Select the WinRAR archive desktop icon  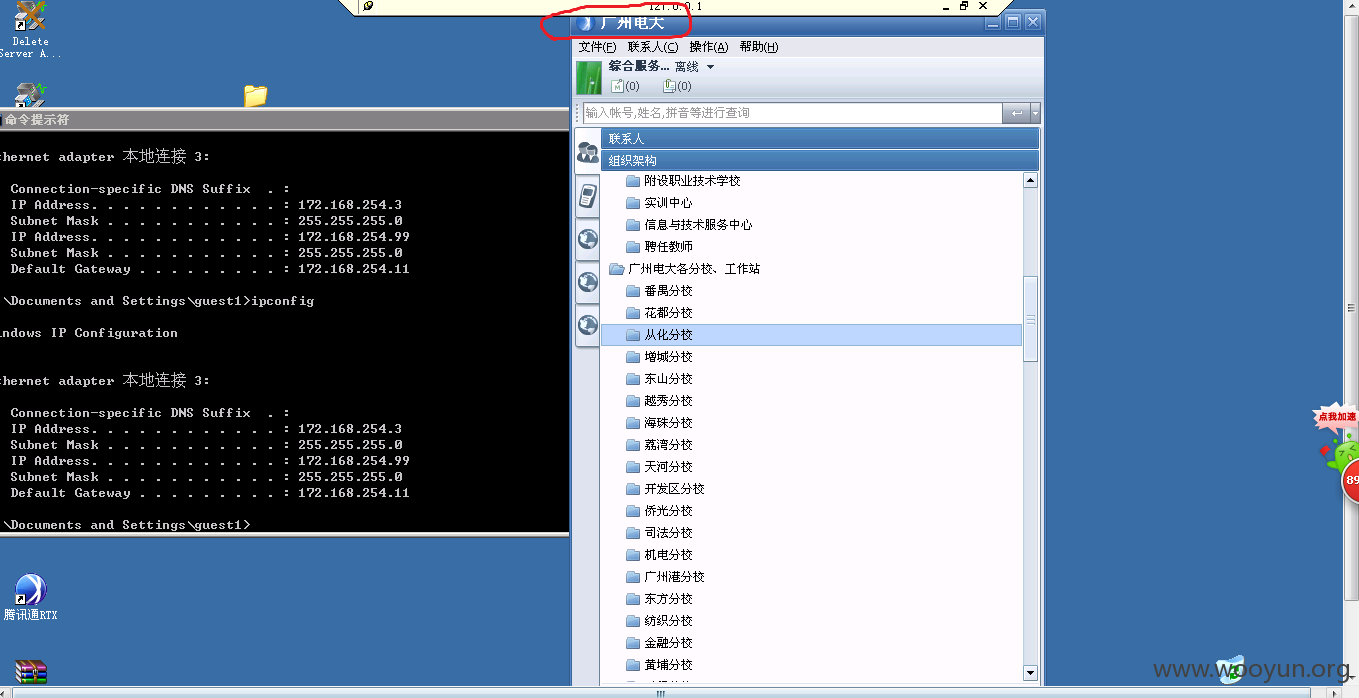coord(31,672)
